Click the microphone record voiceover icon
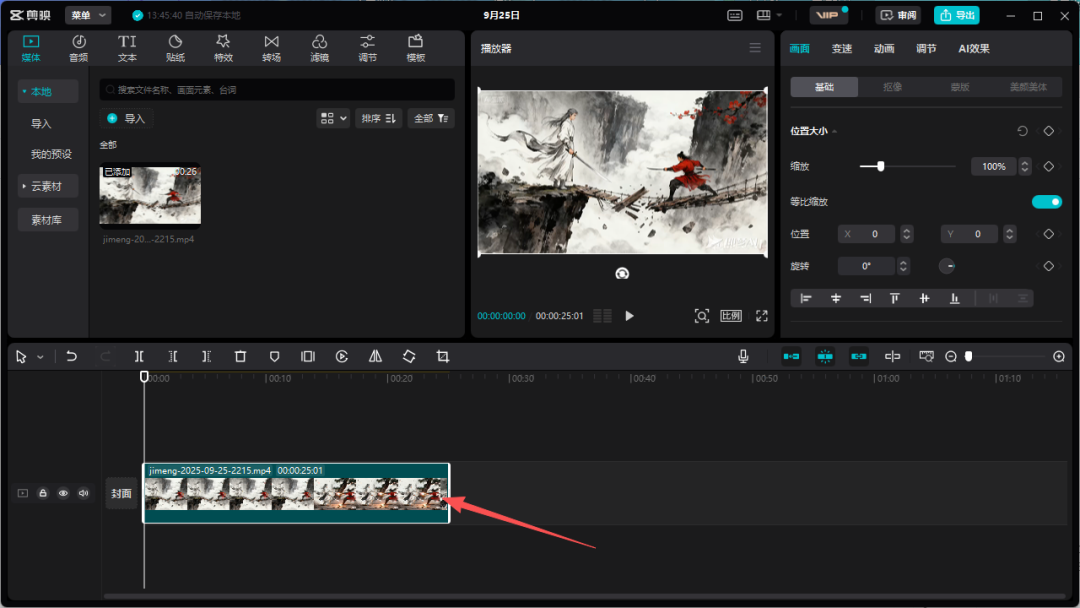This screenshot has width=1080, height=608. [743, 356]
